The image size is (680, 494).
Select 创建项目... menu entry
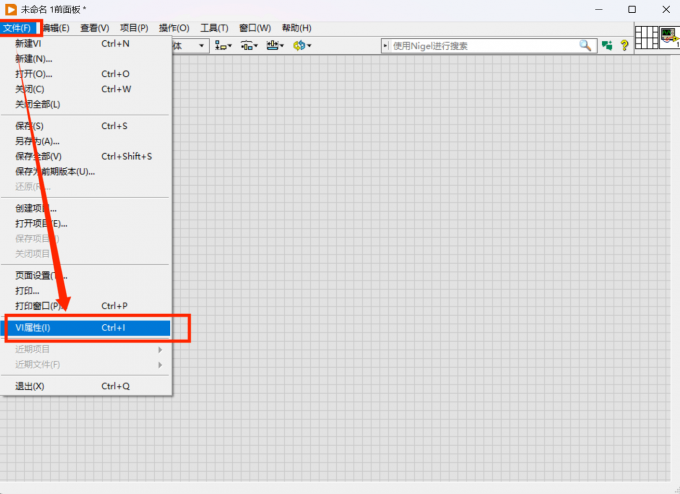[86, 209]
